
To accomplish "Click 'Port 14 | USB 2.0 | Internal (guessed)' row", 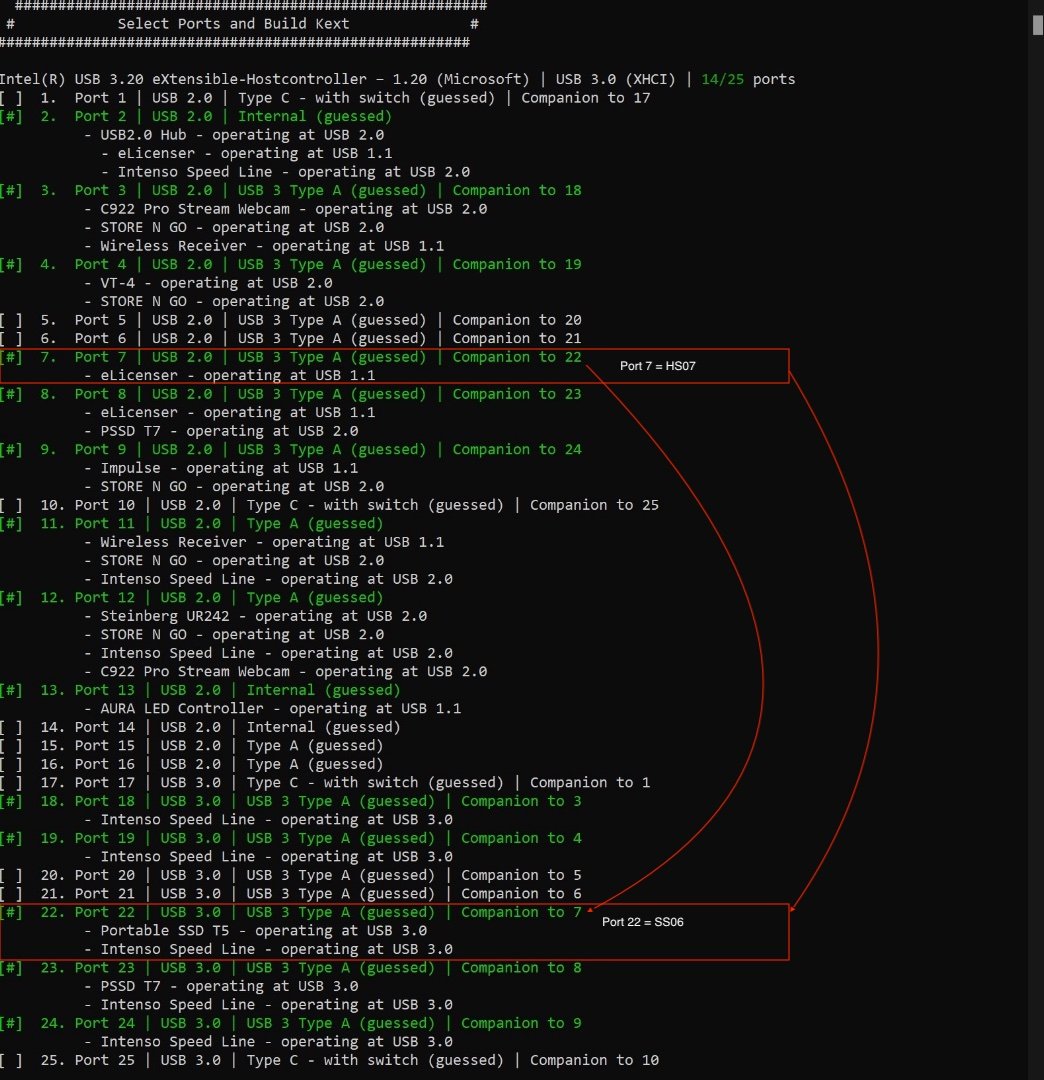I will [x=200, y=727].
